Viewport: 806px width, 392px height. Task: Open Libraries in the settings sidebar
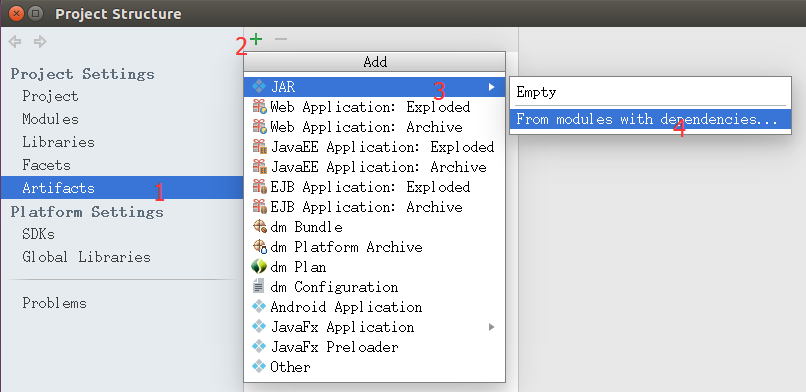pos(122,142)
